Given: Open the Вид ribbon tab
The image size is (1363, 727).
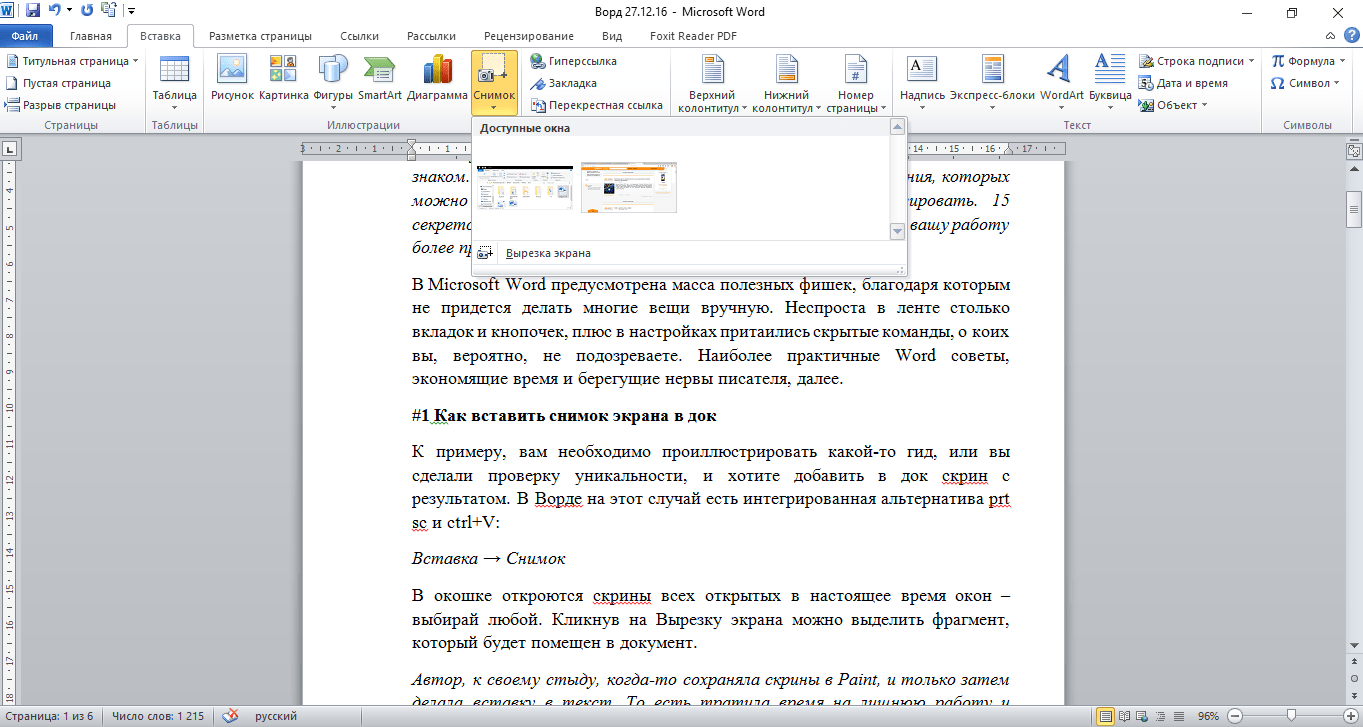Looking at the screenshot, I should (612, 36).
